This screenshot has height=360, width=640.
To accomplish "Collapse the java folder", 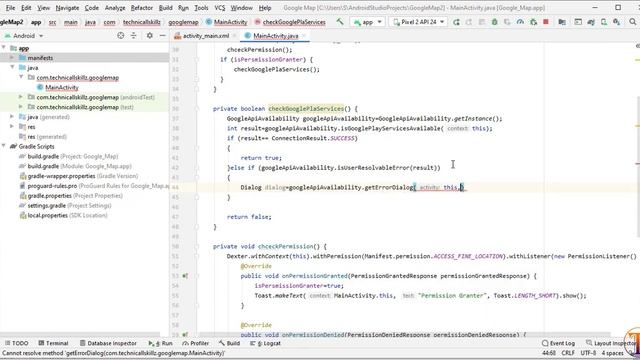I will (x=12, y=68).
